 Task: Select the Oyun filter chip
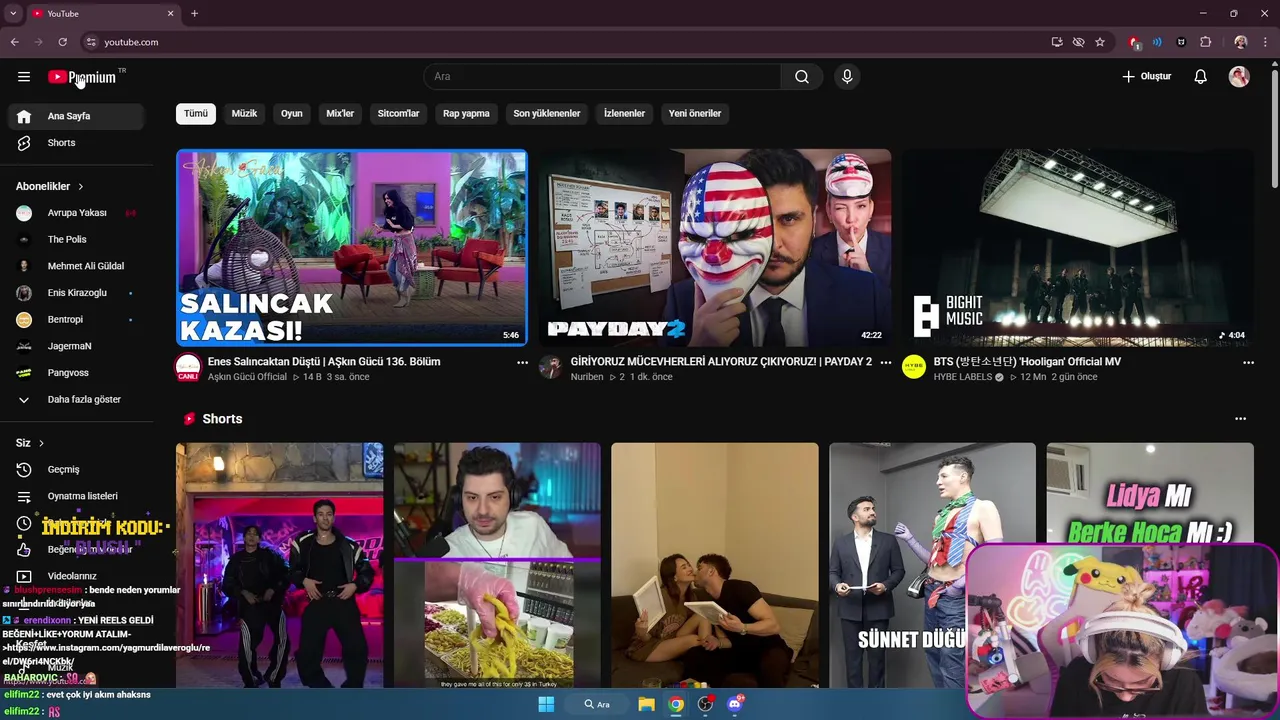(292, 114)
